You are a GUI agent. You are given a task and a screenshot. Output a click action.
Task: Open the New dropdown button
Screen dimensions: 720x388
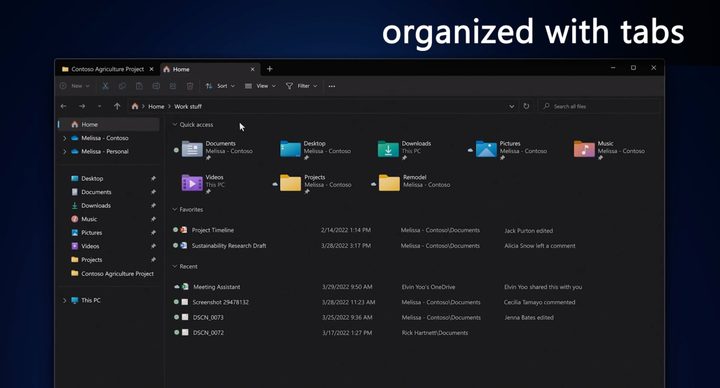click(x=75, y=86)
